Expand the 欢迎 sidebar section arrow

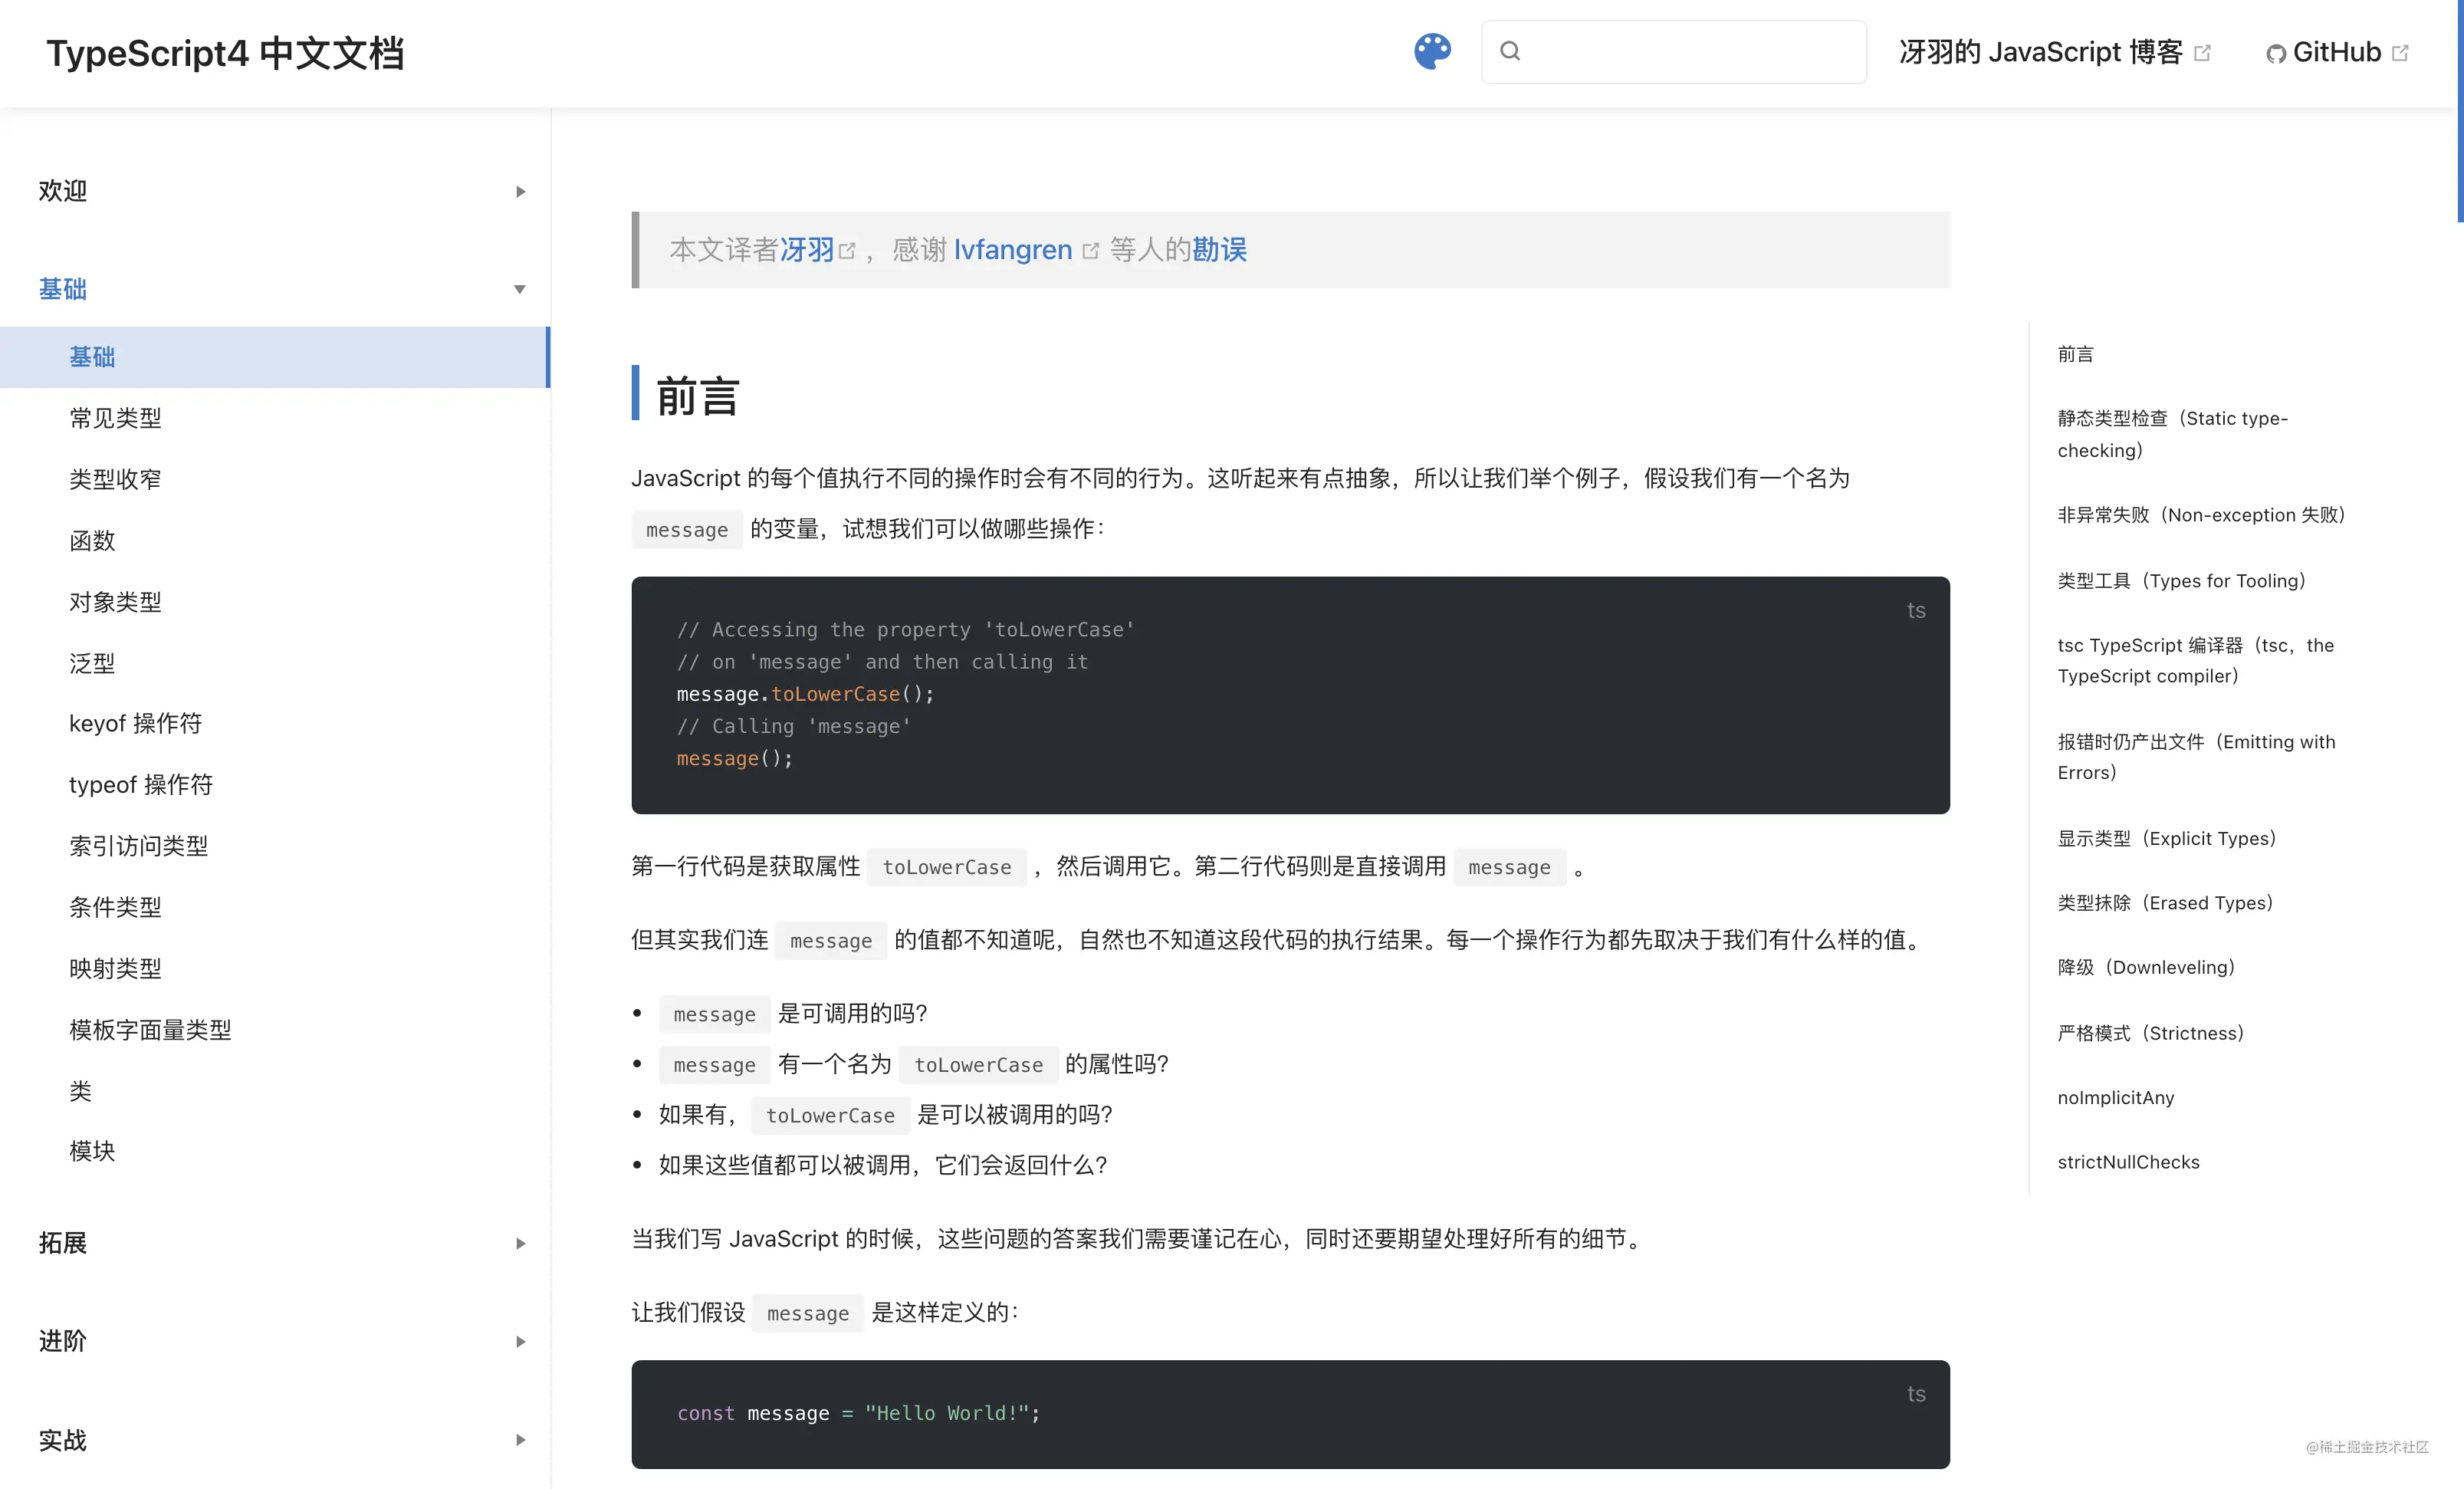pyautogui.click(x=520, y=191)
